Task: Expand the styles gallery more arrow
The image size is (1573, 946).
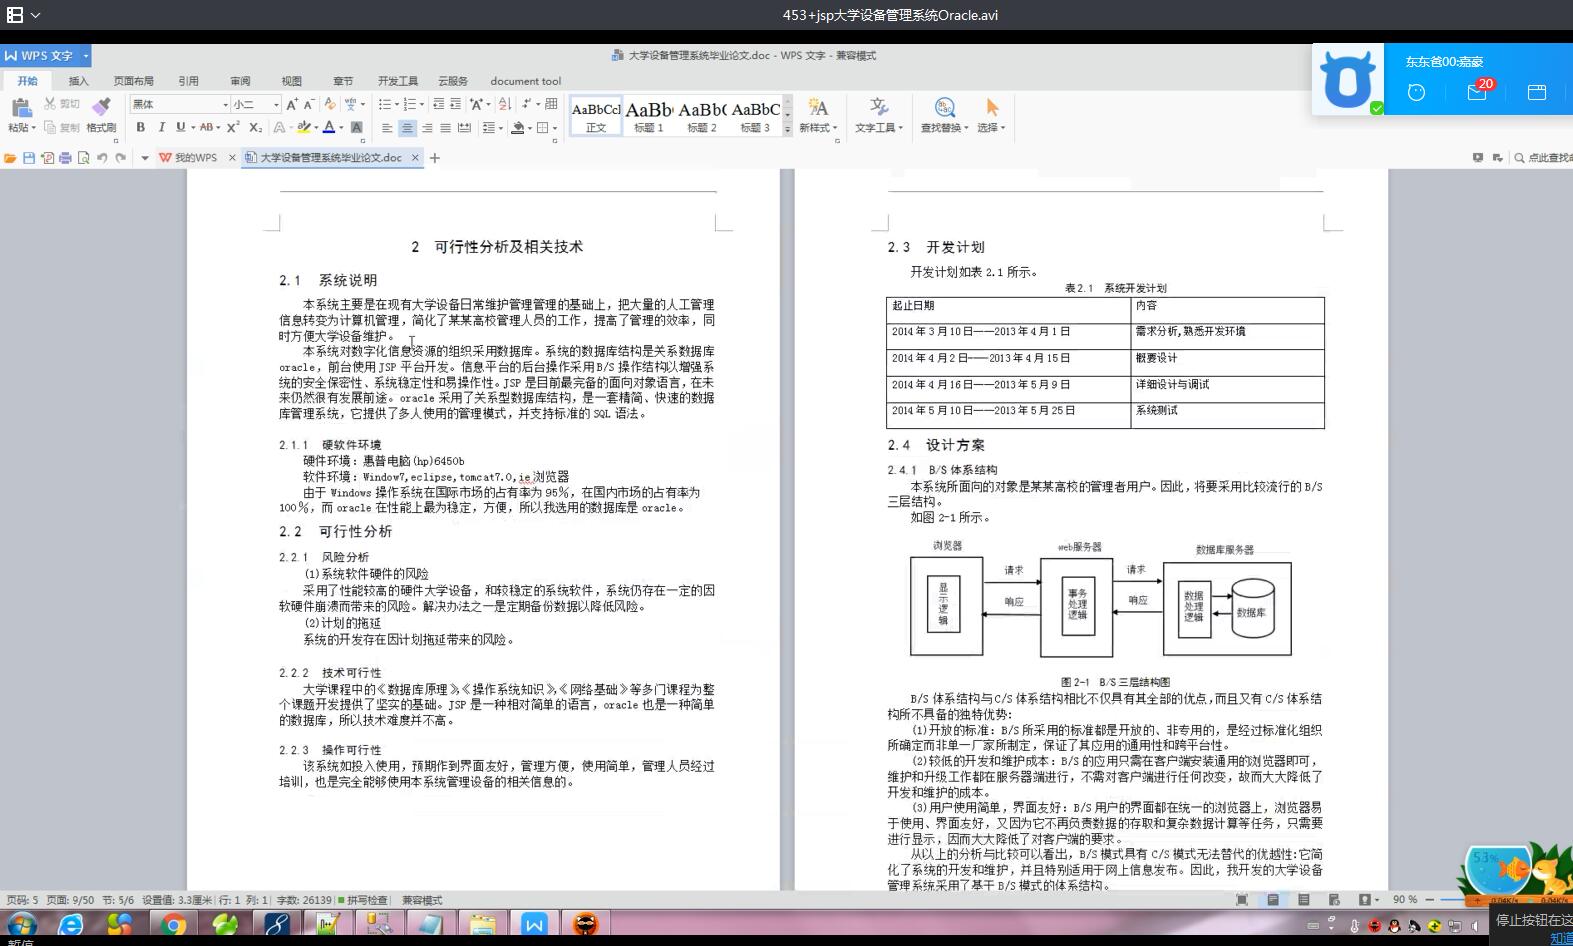Action: [x=787, y=129]
